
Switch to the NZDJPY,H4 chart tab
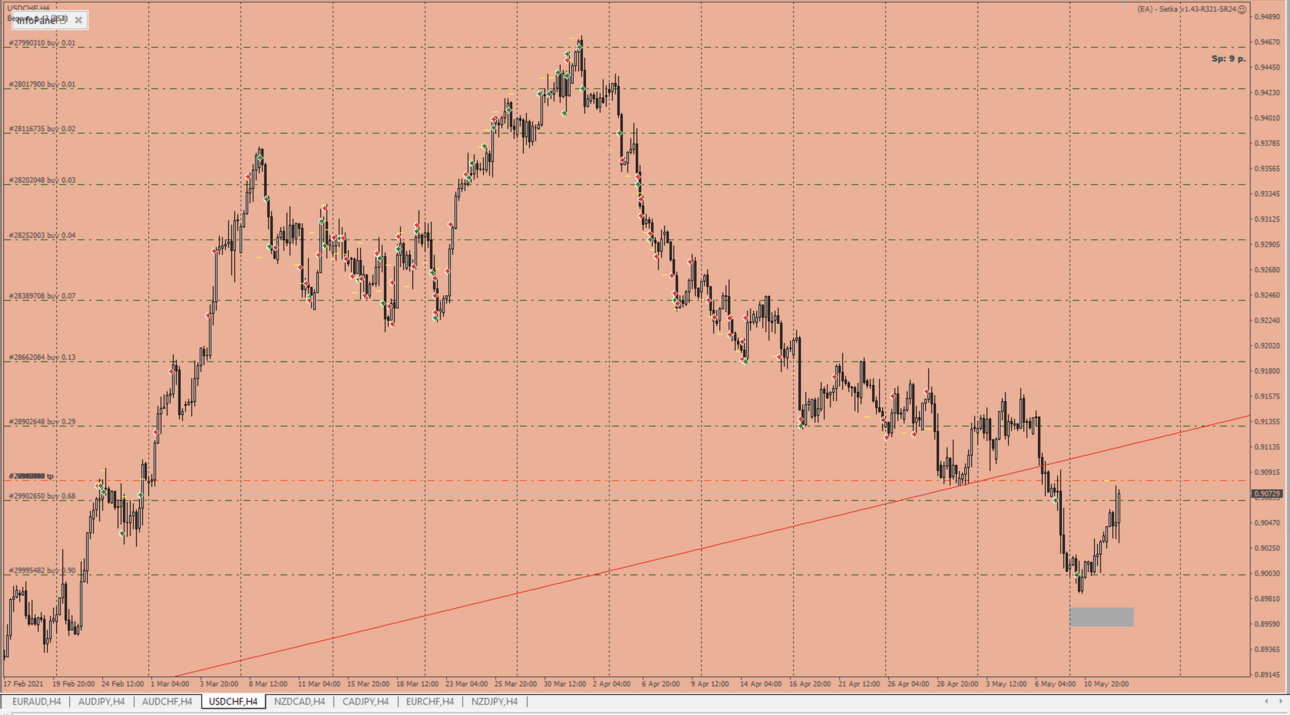(495, 702)
